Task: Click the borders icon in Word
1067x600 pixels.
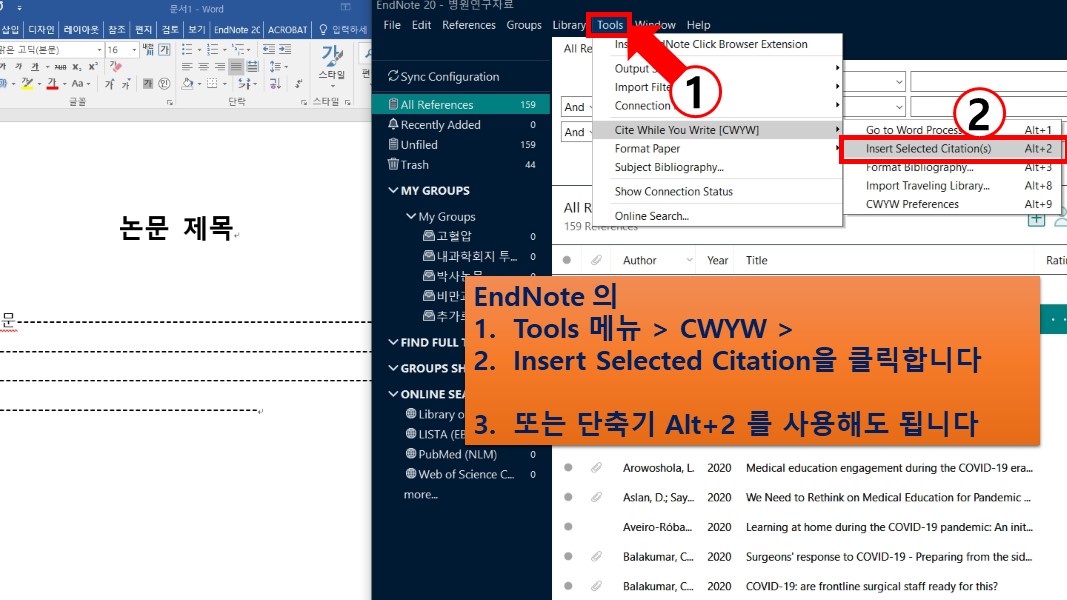Action: click(x=212, y=84)
